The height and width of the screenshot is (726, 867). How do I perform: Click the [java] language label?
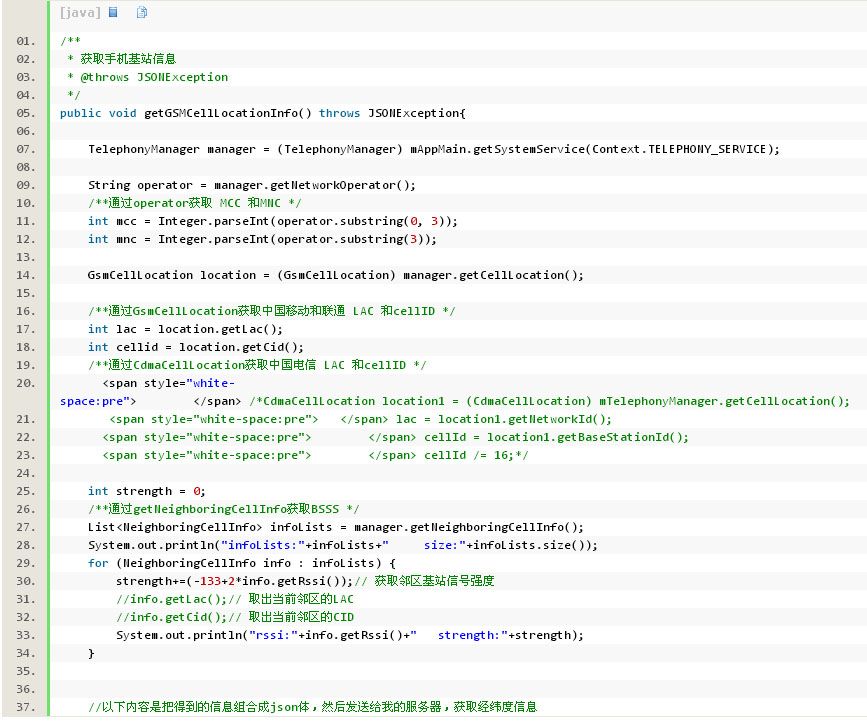coord(79,13)
